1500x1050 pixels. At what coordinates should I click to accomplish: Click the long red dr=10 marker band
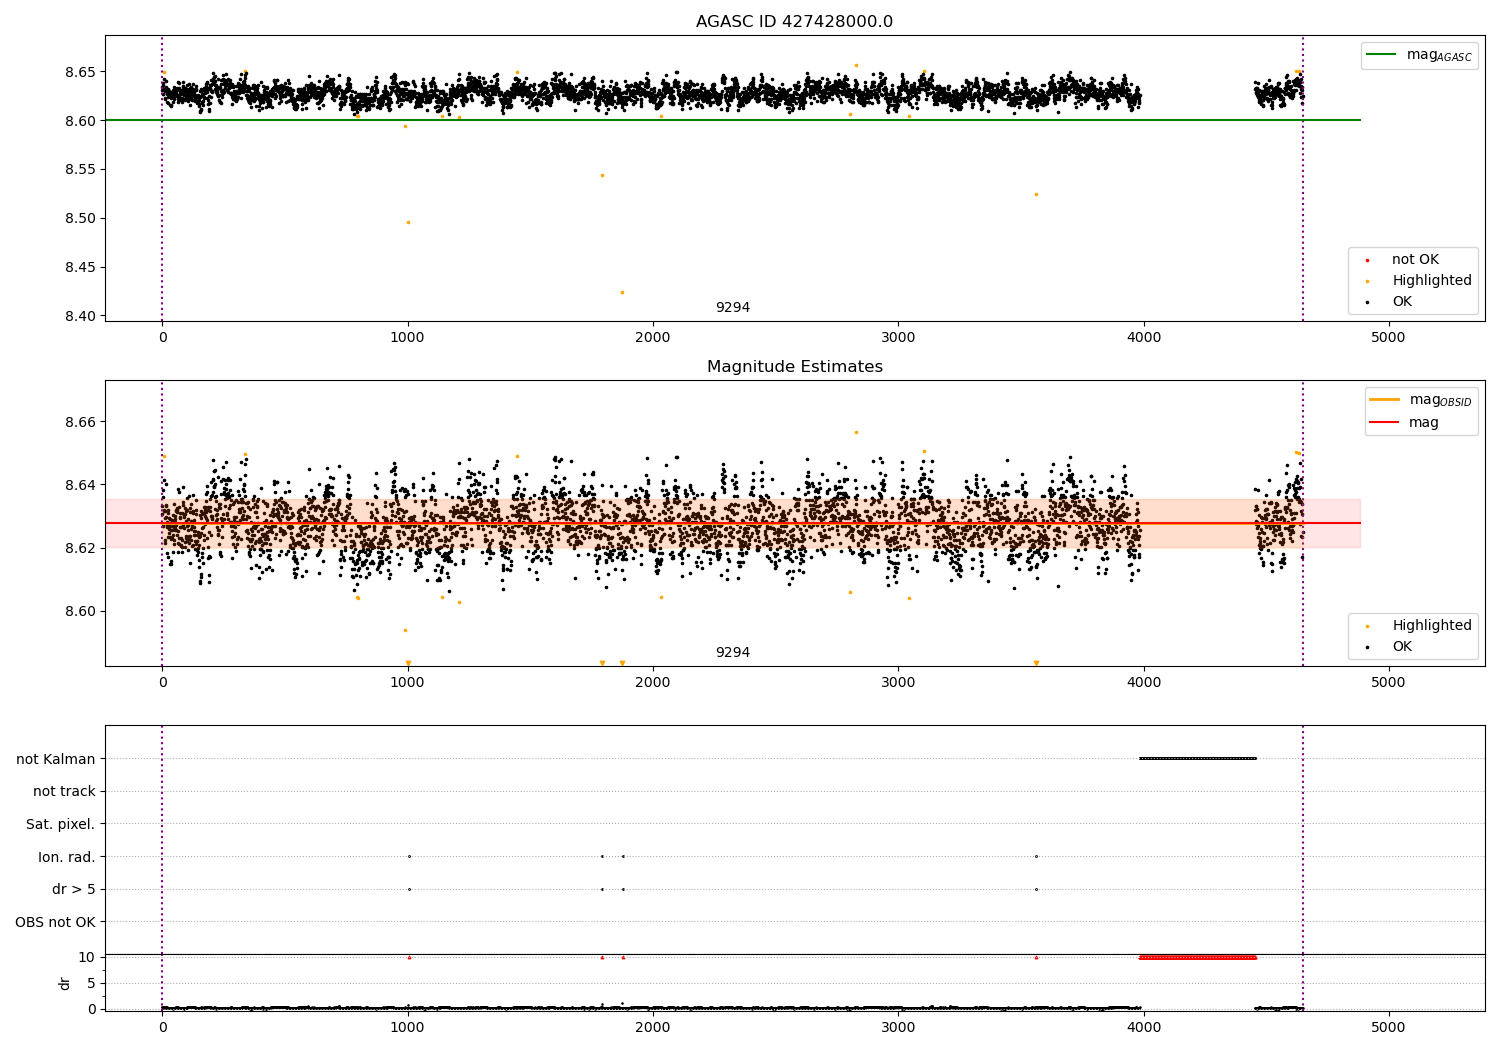[x=1197, y=957]
